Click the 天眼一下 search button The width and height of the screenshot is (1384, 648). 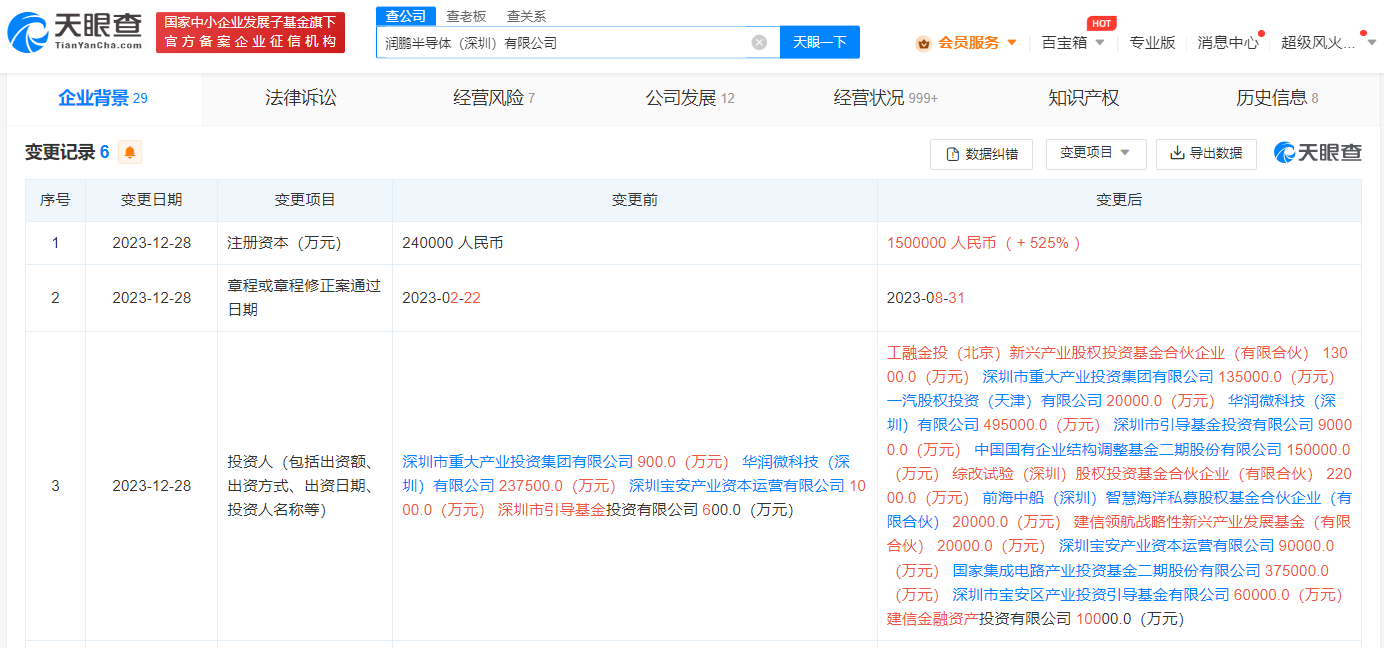click(x=820, y=42)
